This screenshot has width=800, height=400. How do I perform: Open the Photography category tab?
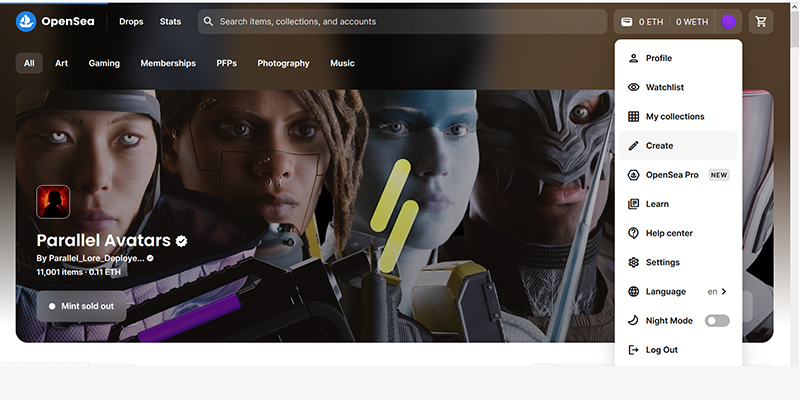pos(283,63)
